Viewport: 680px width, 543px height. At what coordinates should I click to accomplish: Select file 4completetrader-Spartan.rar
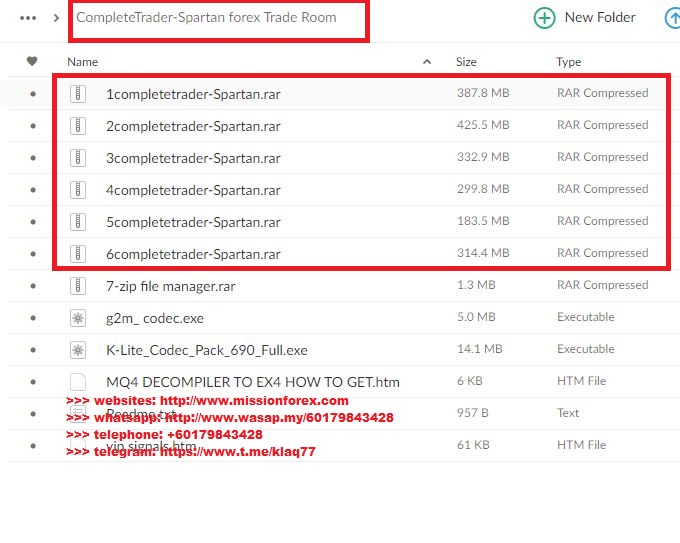tap(193, 190)
